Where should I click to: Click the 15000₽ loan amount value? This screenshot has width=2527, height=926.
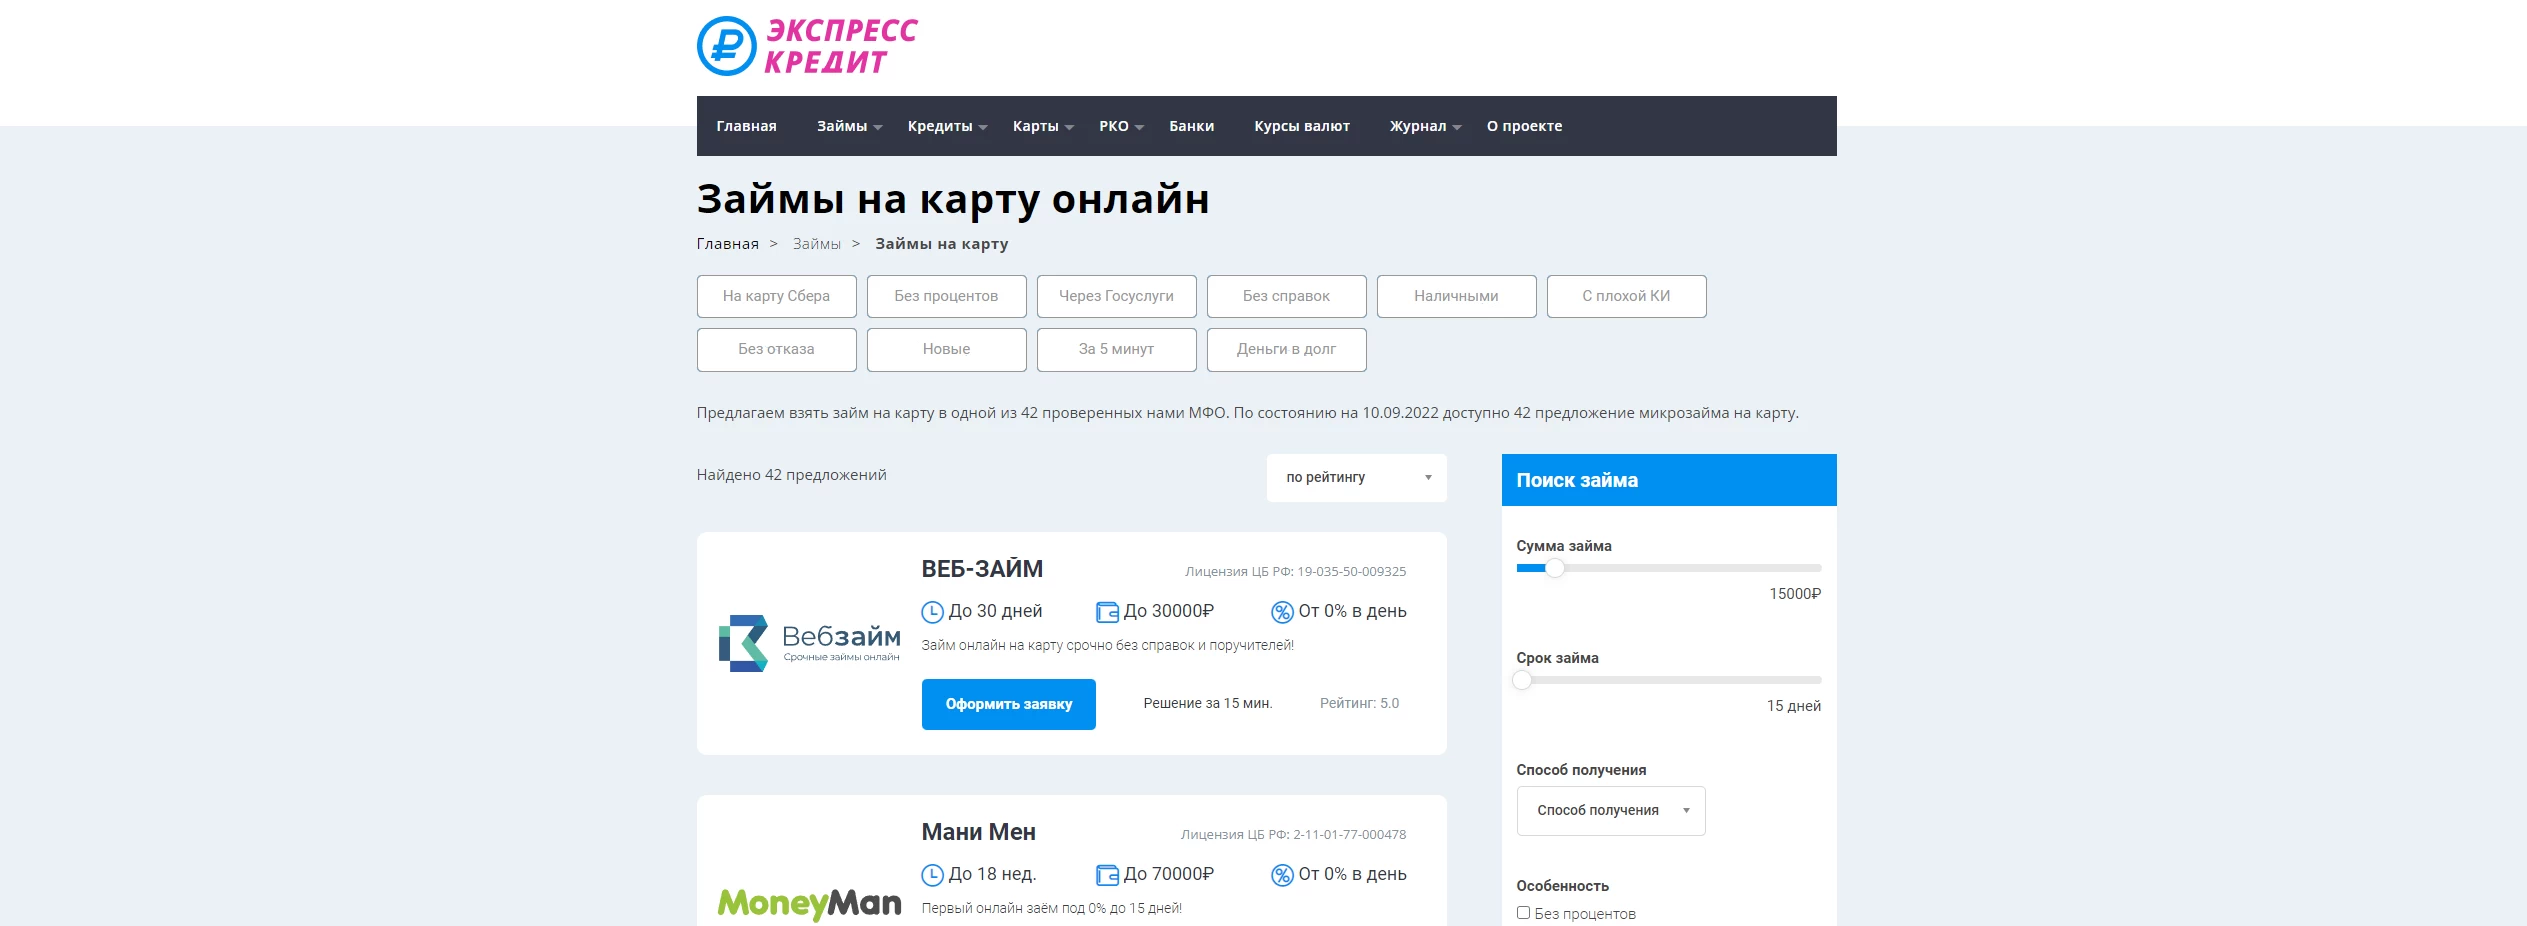tap(1795, 594)
